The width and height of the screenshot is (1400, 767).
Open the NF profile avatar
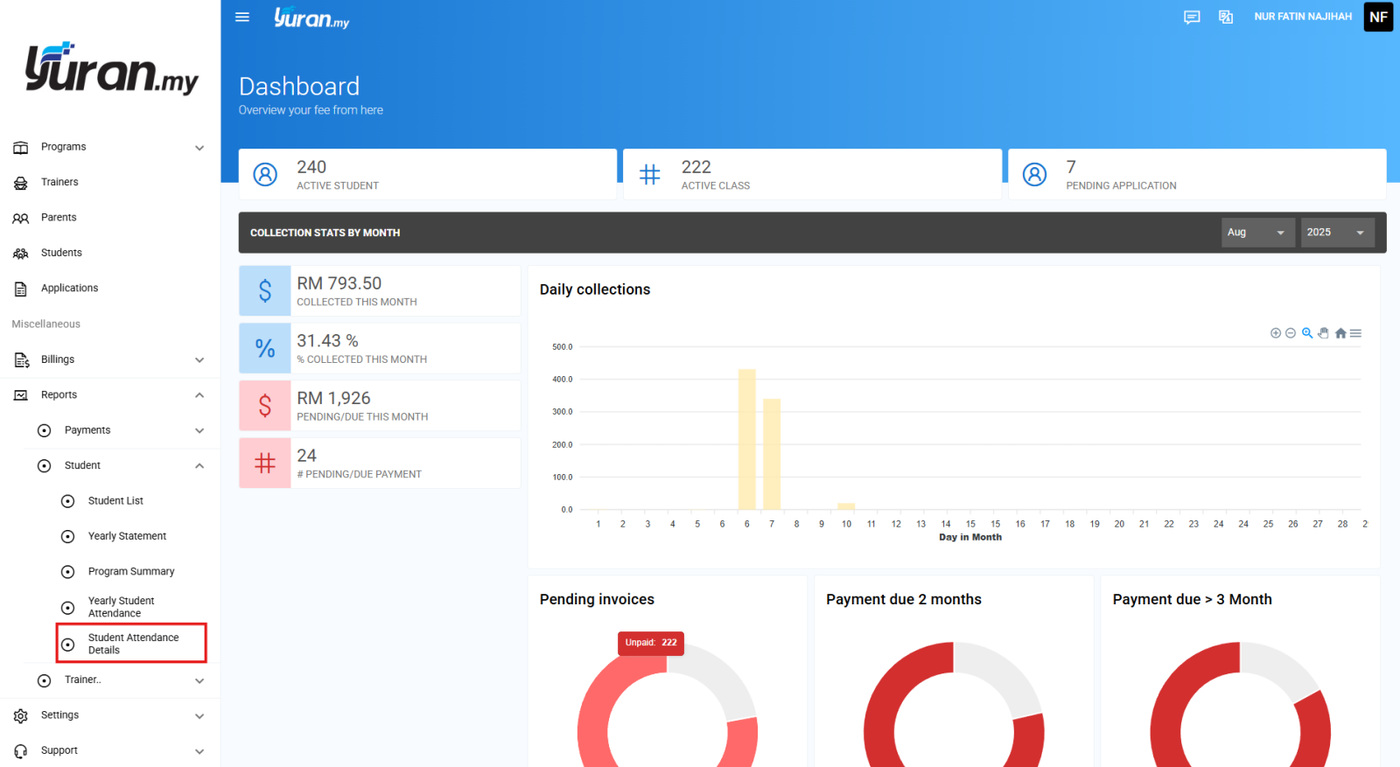point(1378,17)
